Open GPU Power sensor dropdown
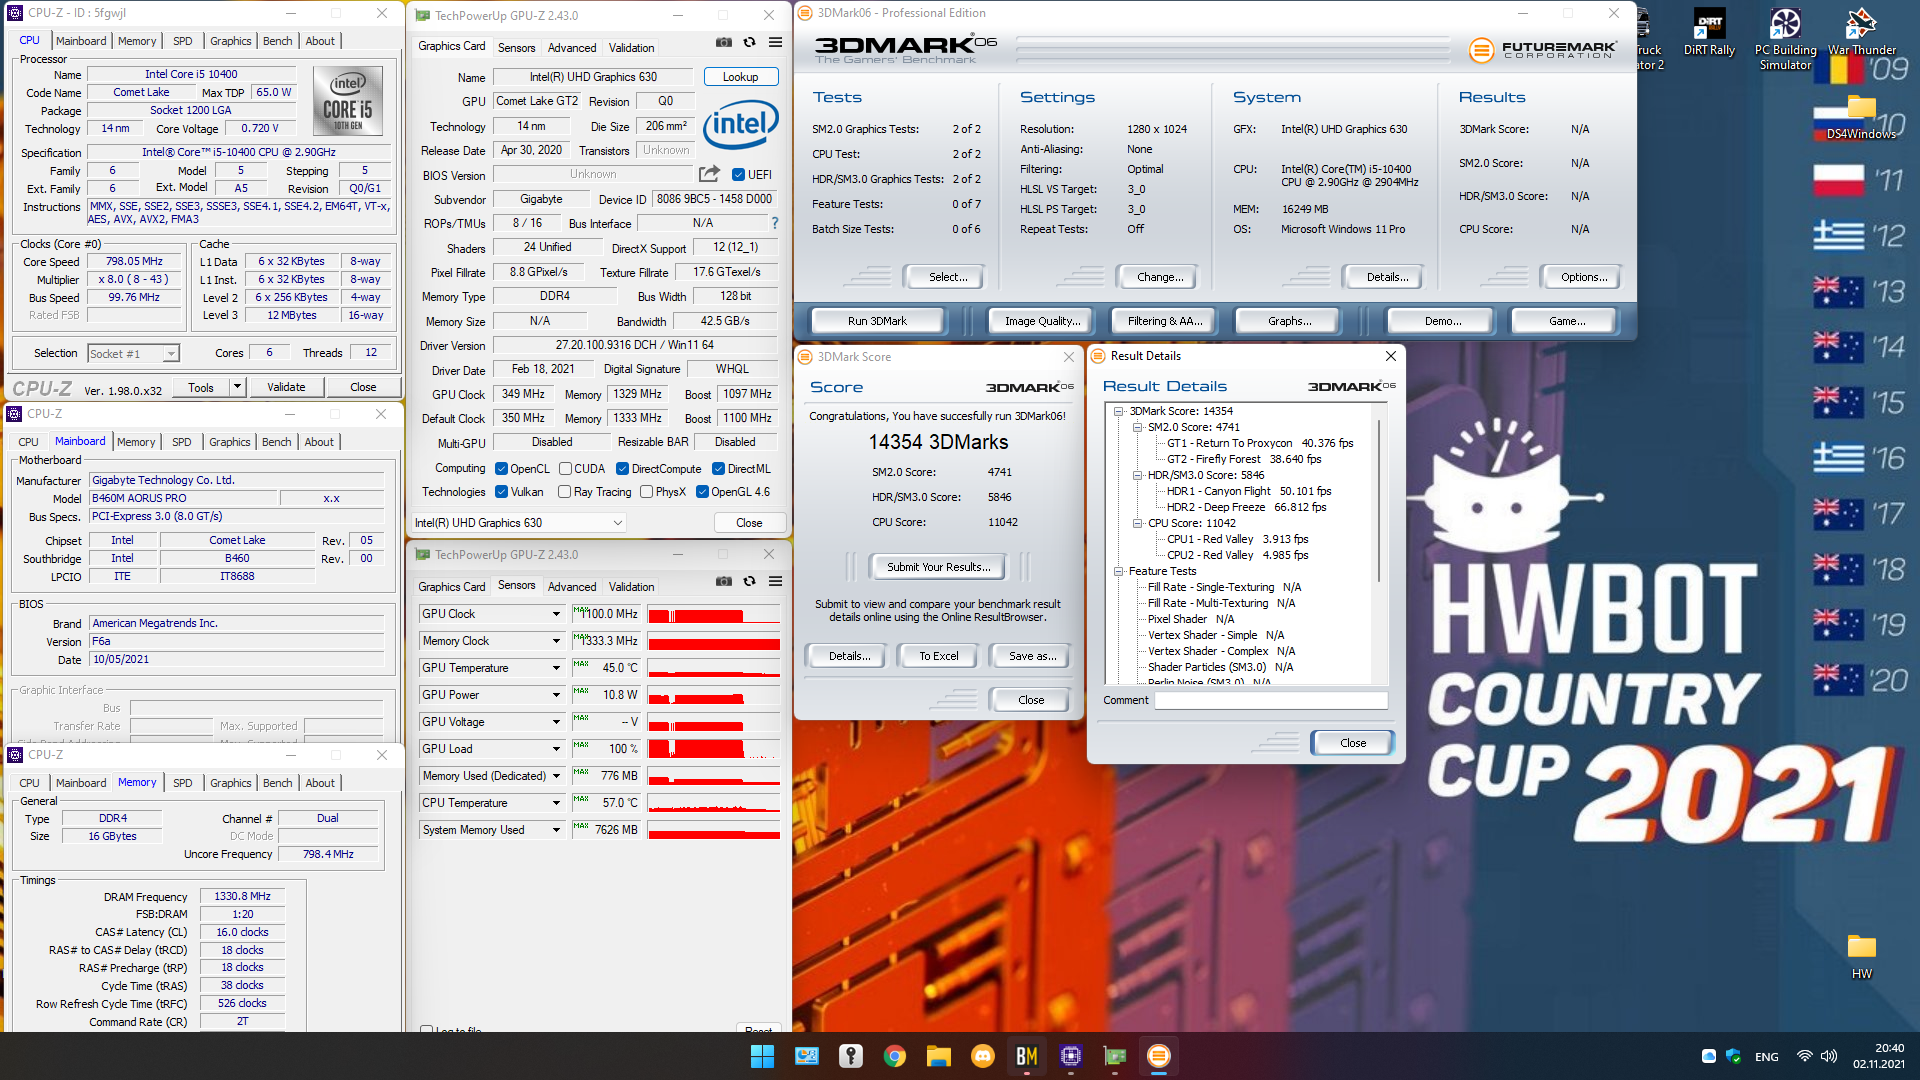1920x1080 pixels. tap(556, 695)
